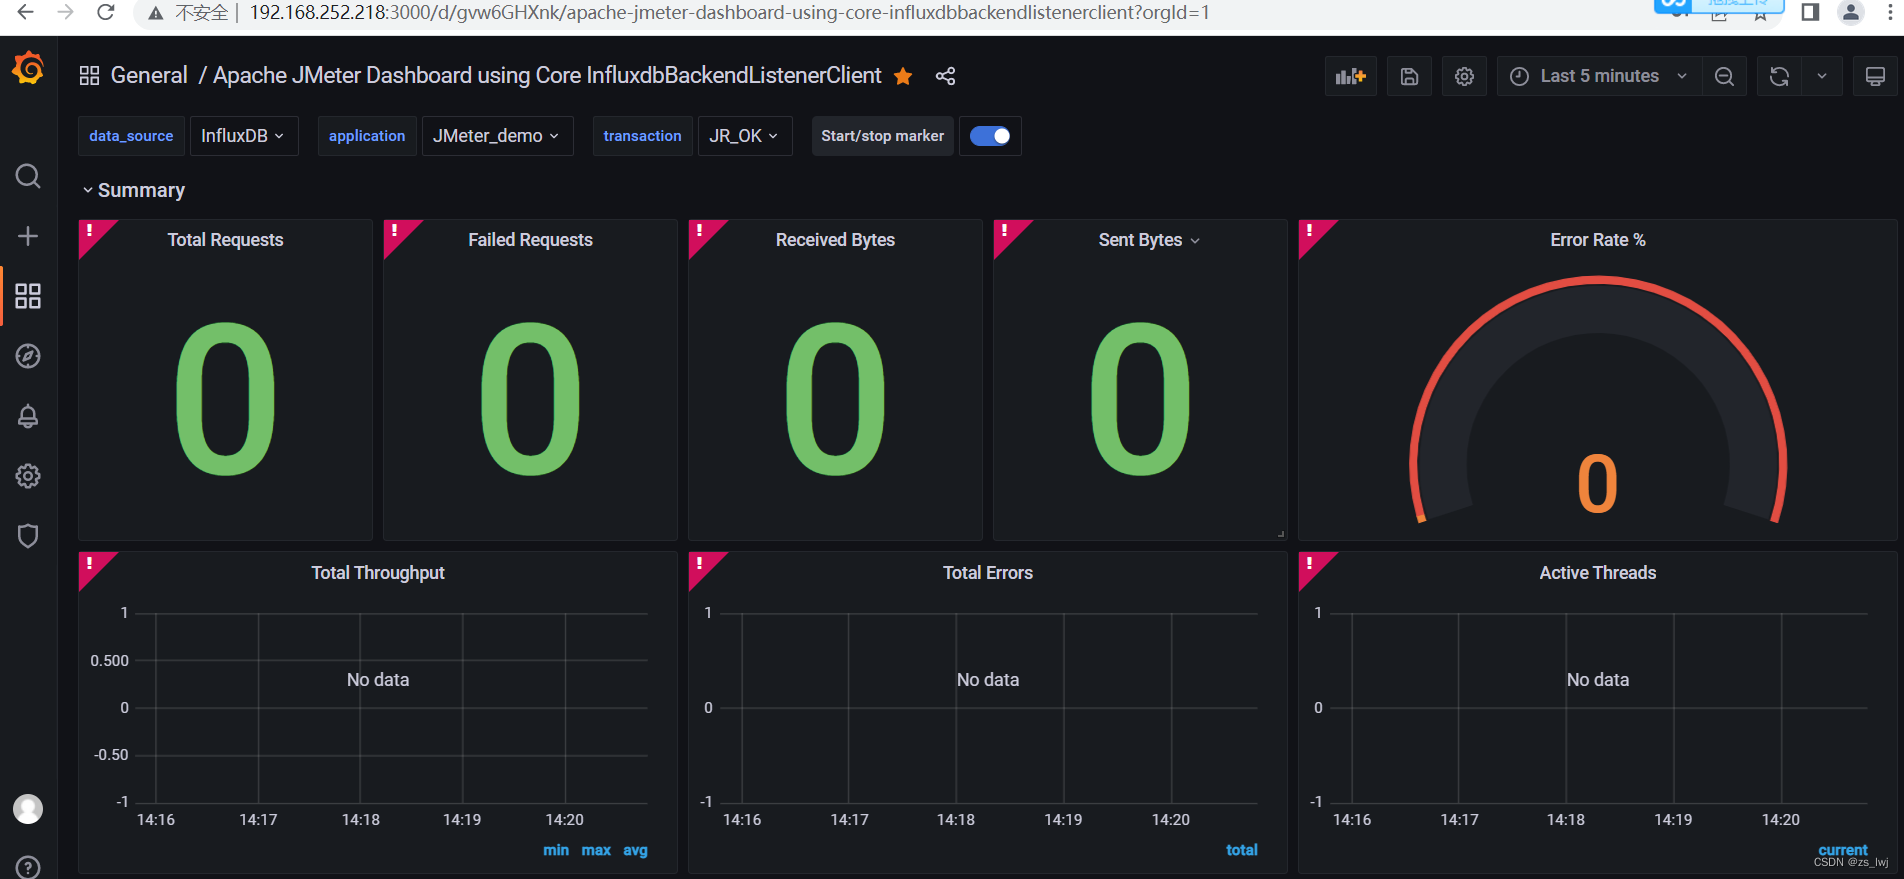Reload the page with browser reload button

point(105,13)
